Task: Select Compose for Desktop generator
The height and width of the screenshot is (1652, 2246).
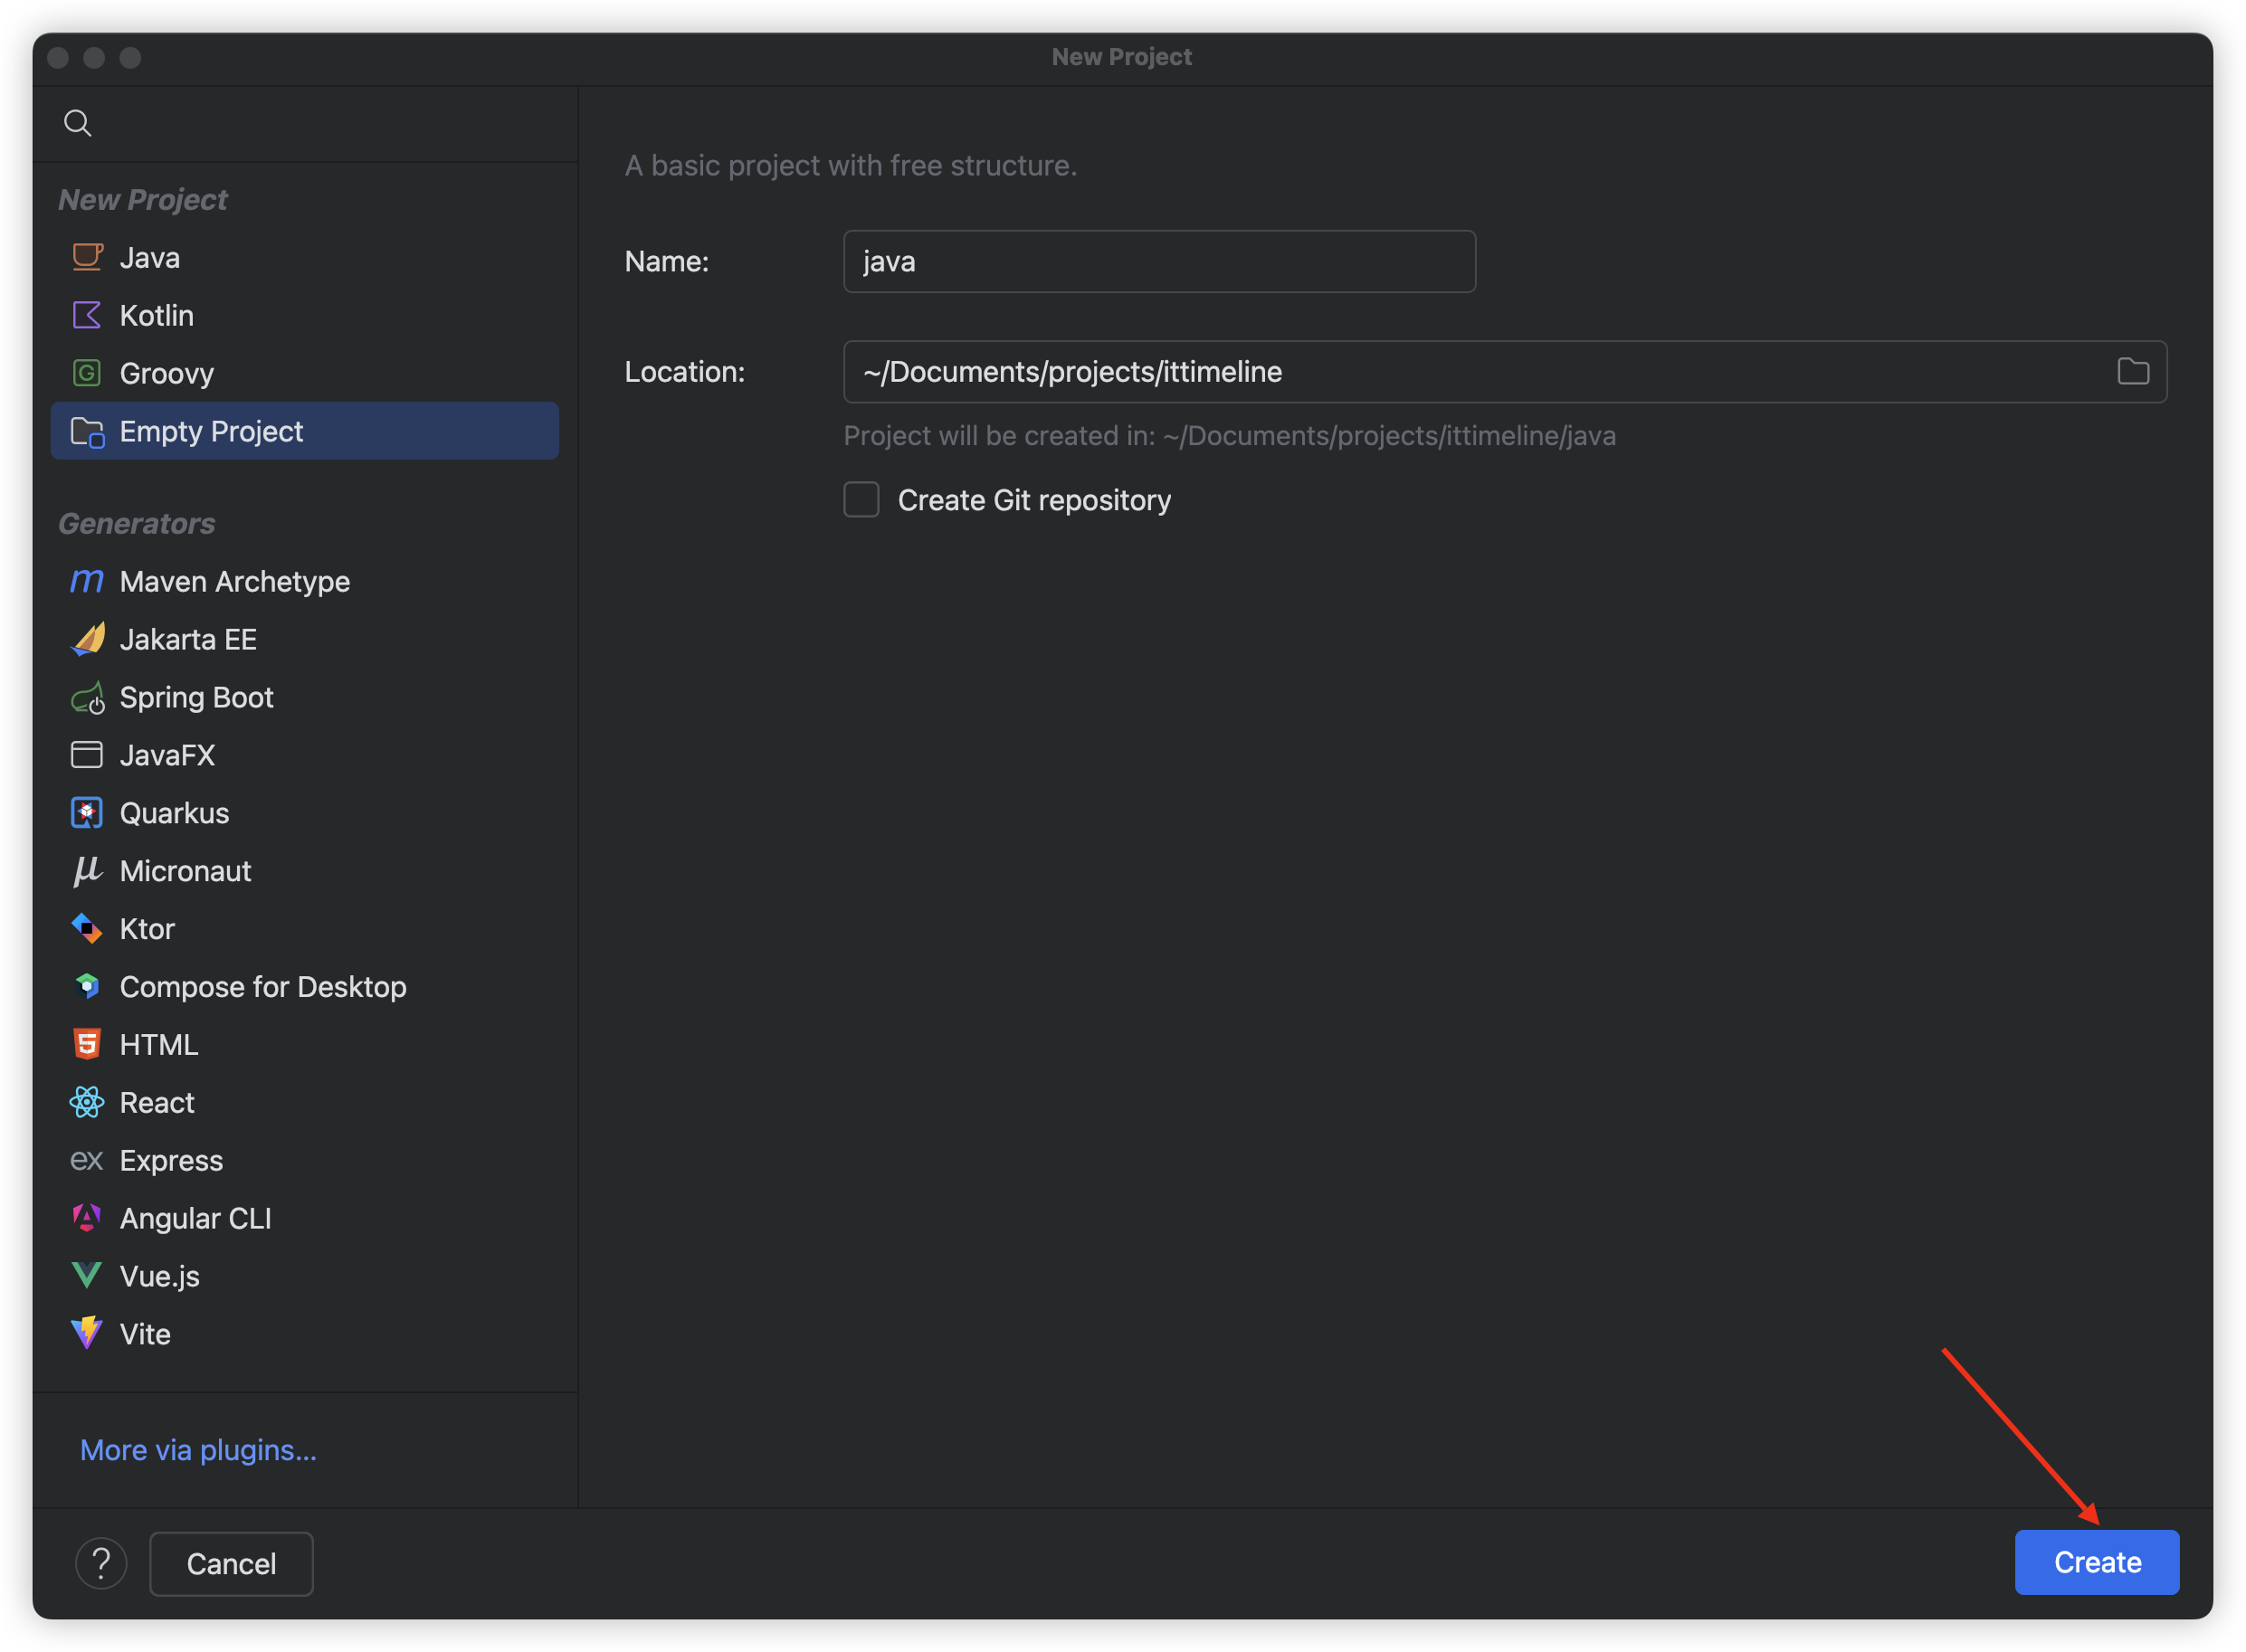Action: tap(262, 987)
